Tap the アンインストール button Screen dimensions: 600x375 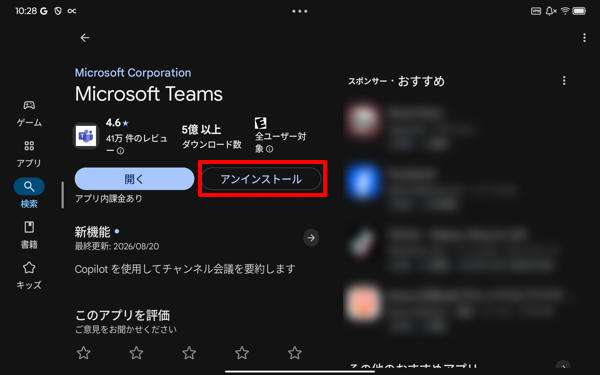pyautogui.click(x=261, y=179)
